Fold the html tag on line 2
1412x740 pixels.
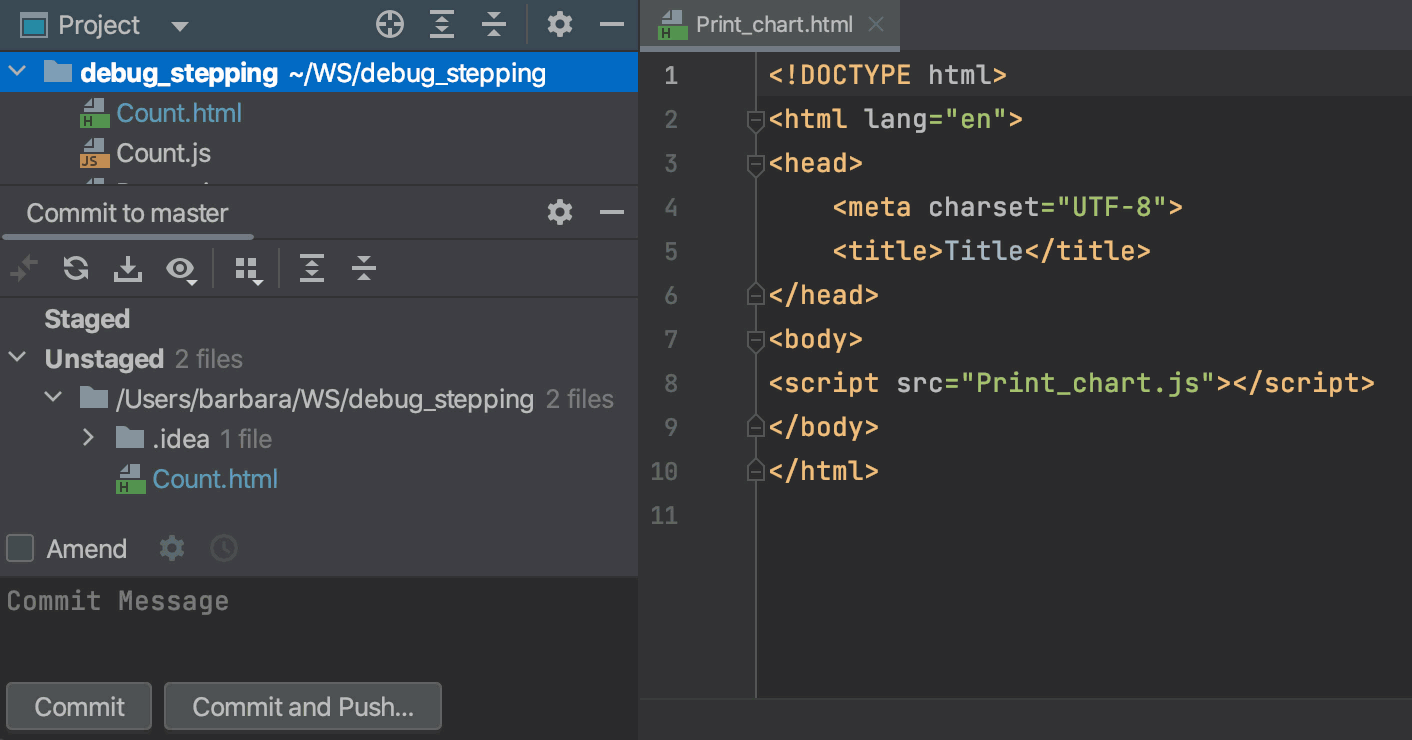tap(756, 121)
